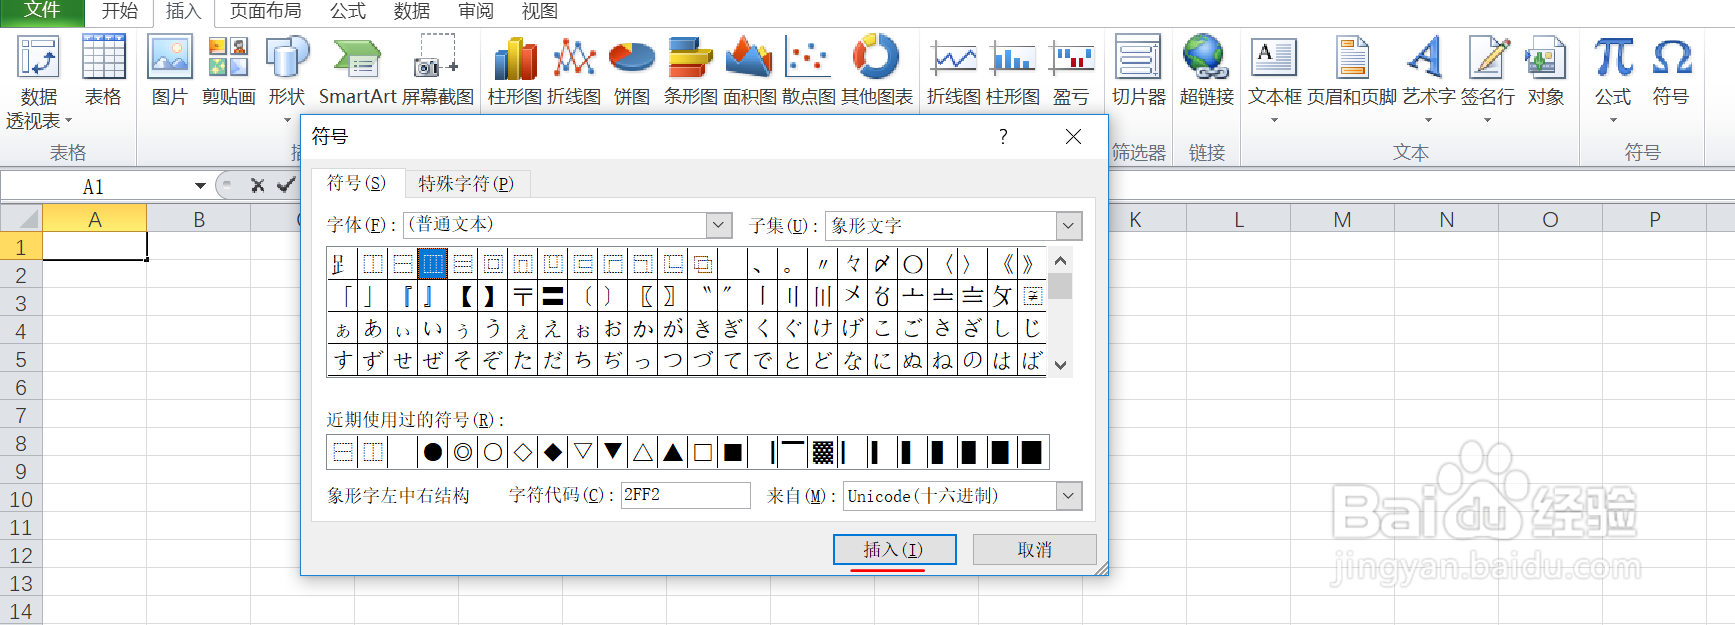Viewport: 1735px width, 625px height.
Task: Insert a Line sparkline
Action: point(954,70)
